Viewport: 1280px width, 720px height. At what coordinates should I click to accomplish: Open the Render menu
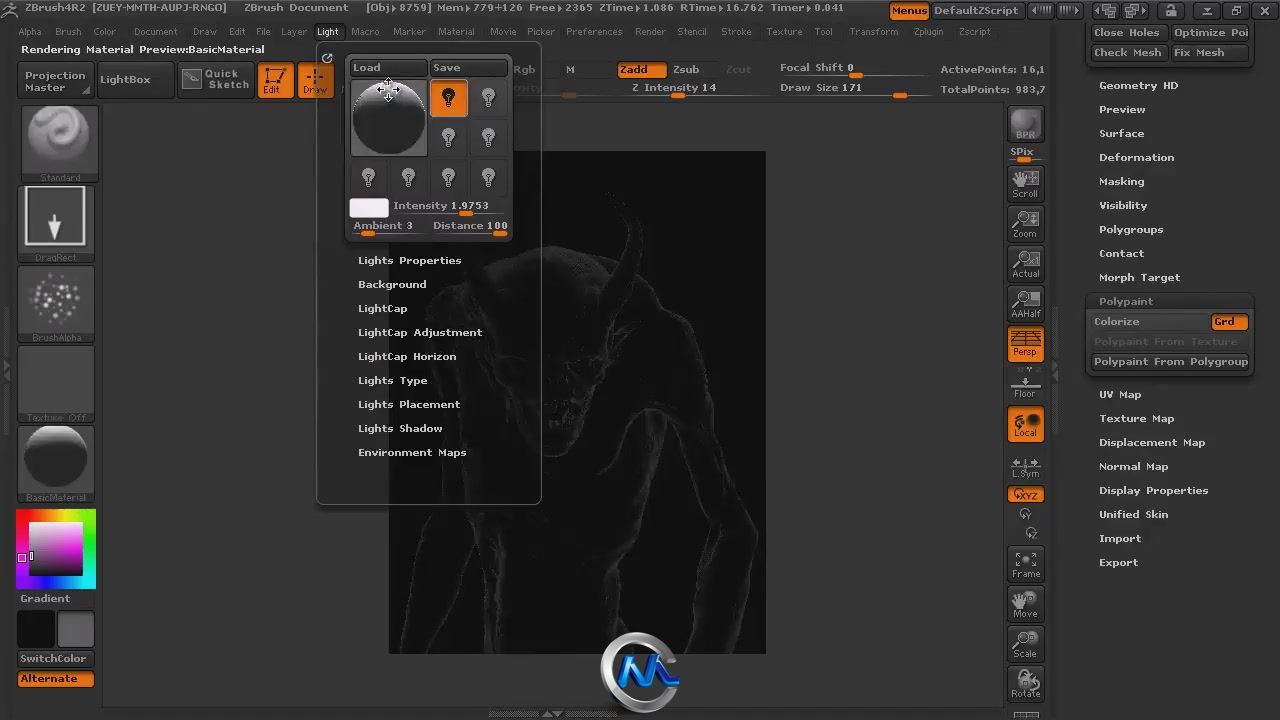[650, 32]
